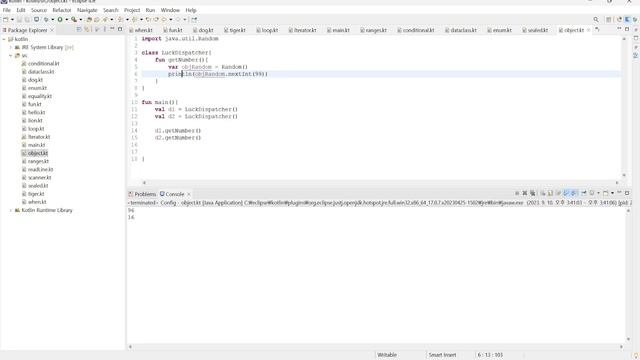Close the object.kt editor tab

coord(588,30)
